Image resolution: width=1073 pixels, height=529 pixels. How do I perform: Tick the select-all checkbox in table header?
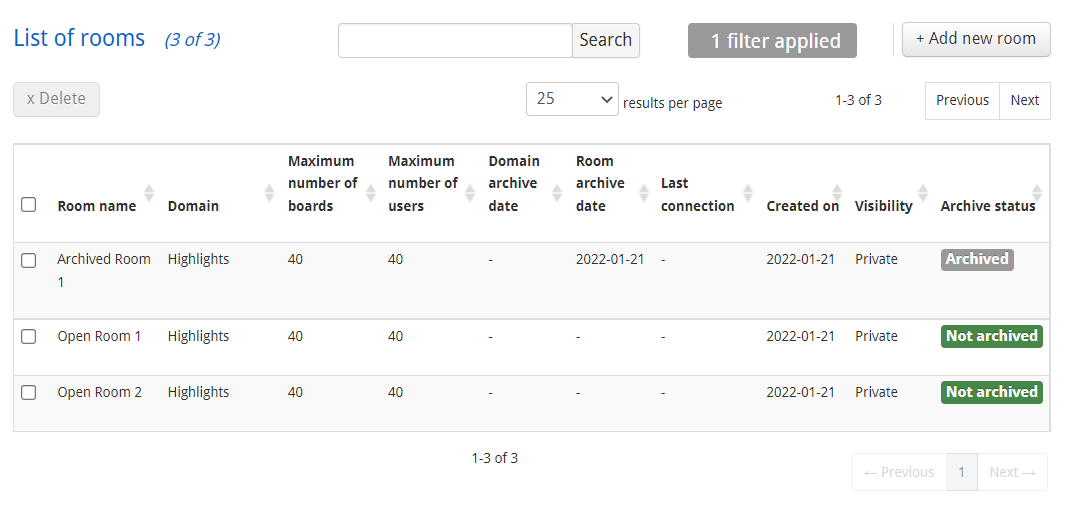(29, 205)
